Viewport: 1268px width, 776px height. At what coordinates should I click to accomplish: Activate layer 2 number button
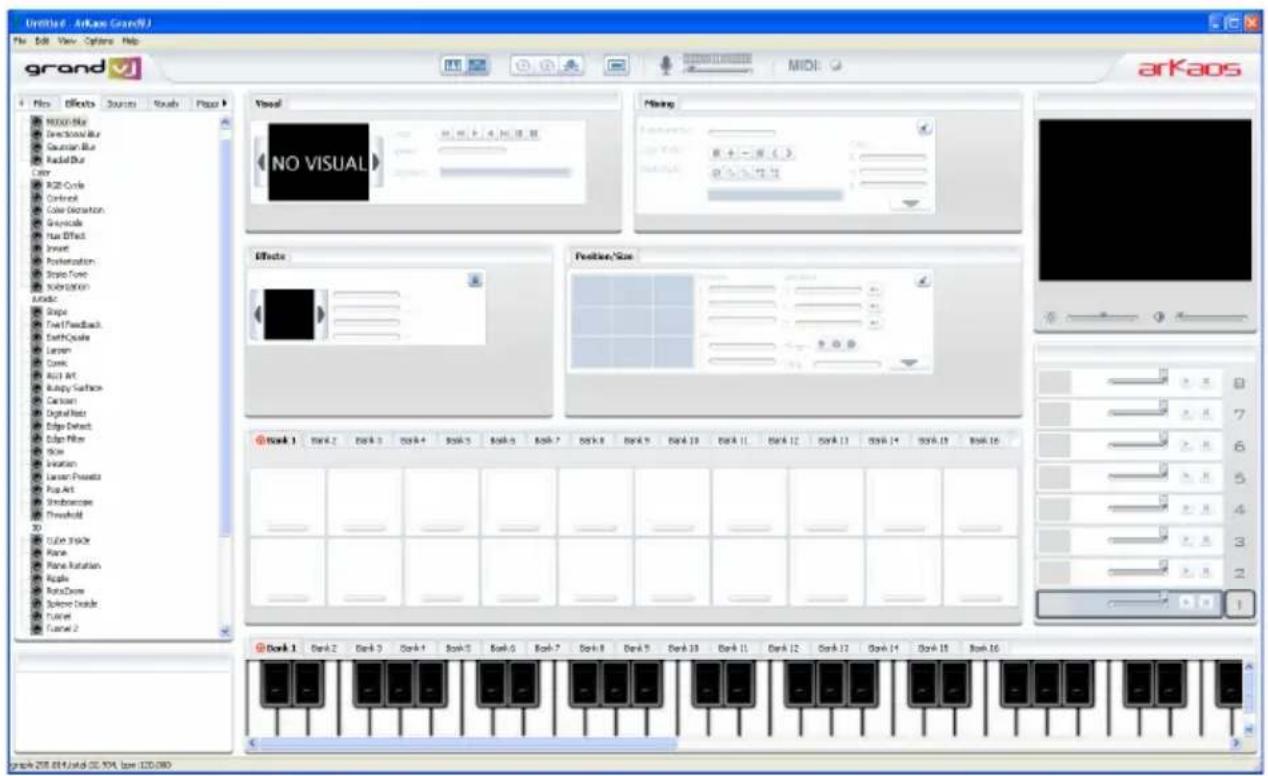tap(1238, 574)
